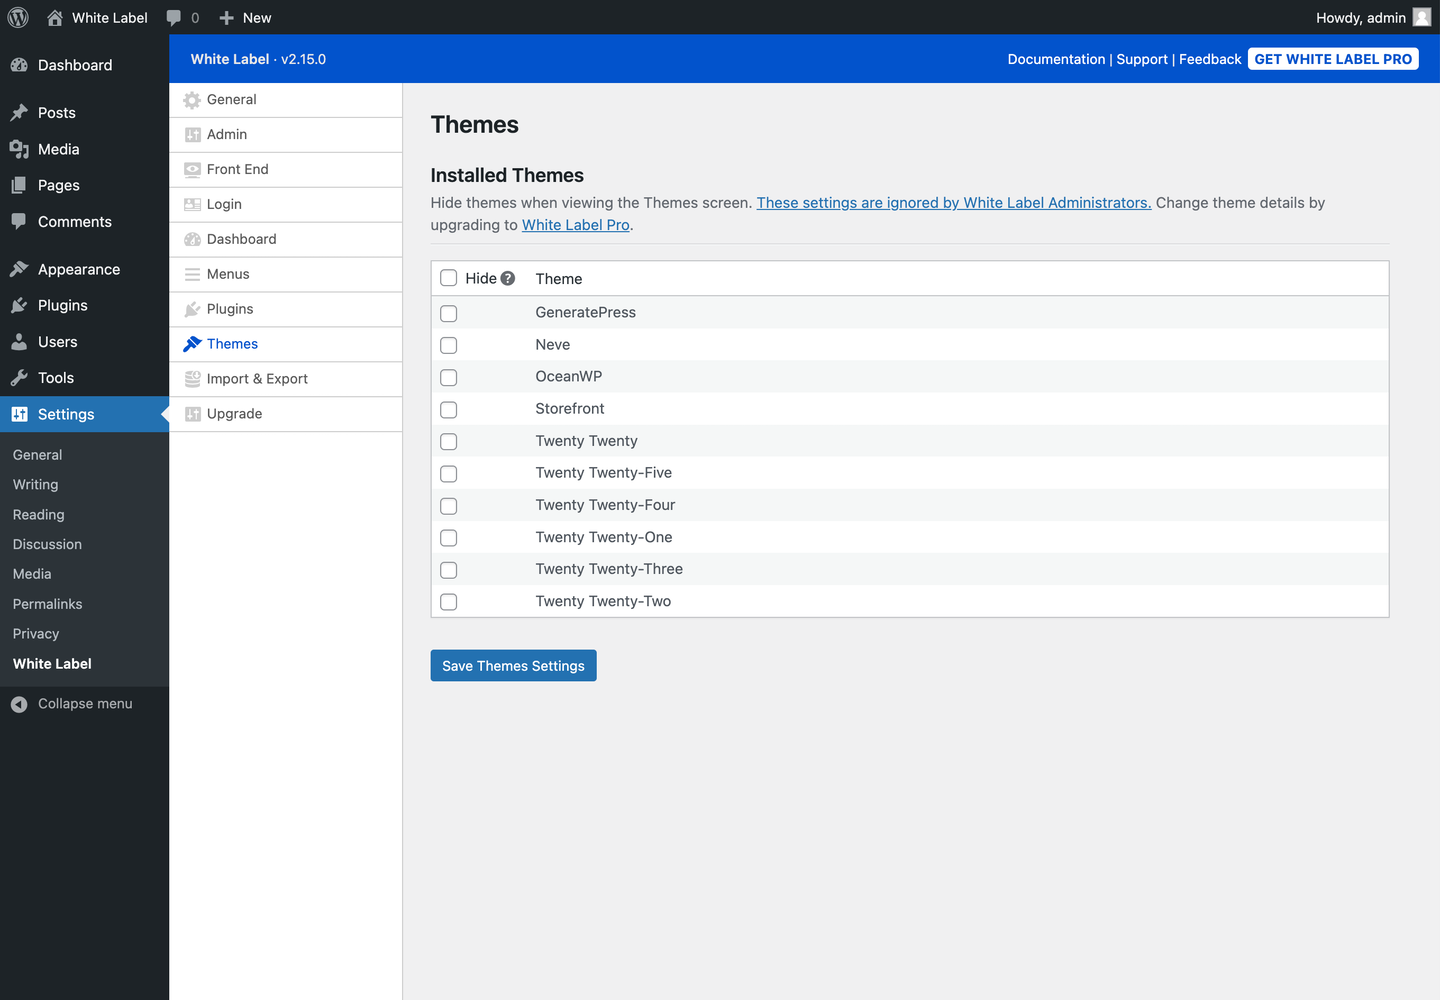
Task: Open the New content menu in admin bar
Action: (x=244, y=17)
